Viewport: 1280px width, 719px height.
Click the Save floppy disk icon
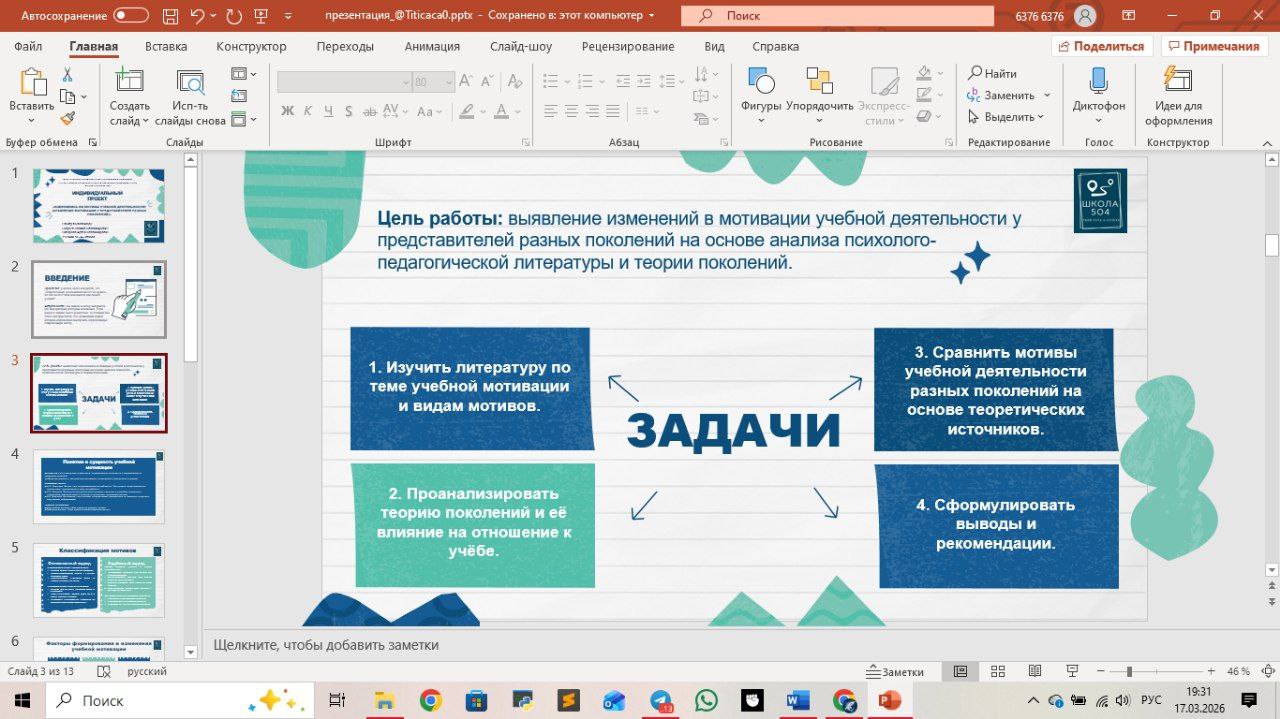(170, 16)
